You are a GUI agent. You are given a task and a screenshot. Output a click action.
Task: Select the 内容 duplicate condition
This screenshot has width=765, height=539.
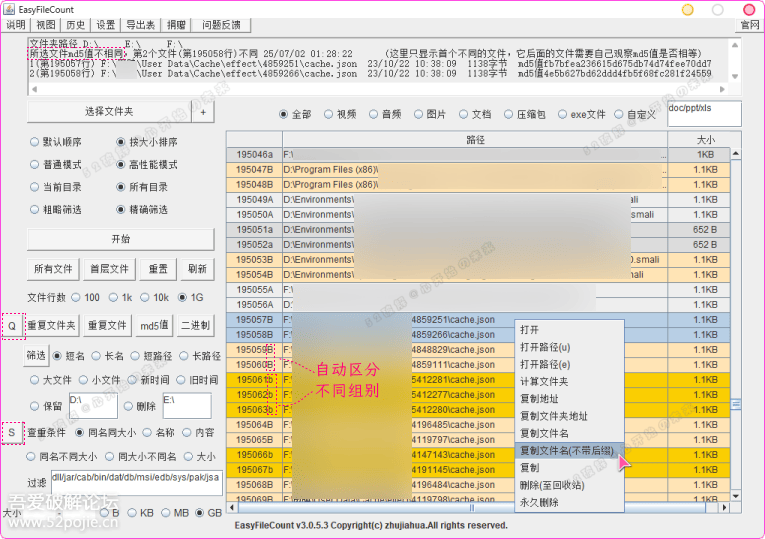pyautogui.click(x=199, y=433)
